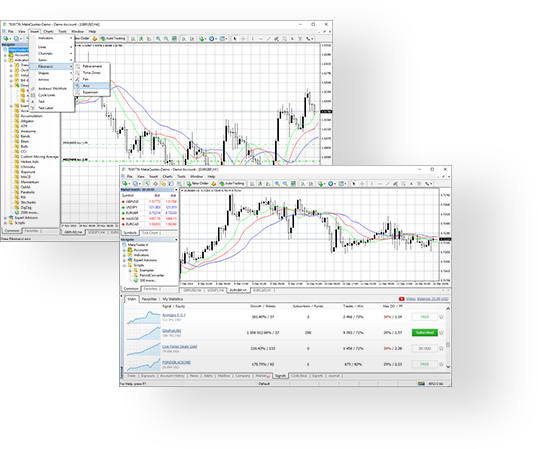
Task: Click the green Subscribed button
Action: (424, 332)
